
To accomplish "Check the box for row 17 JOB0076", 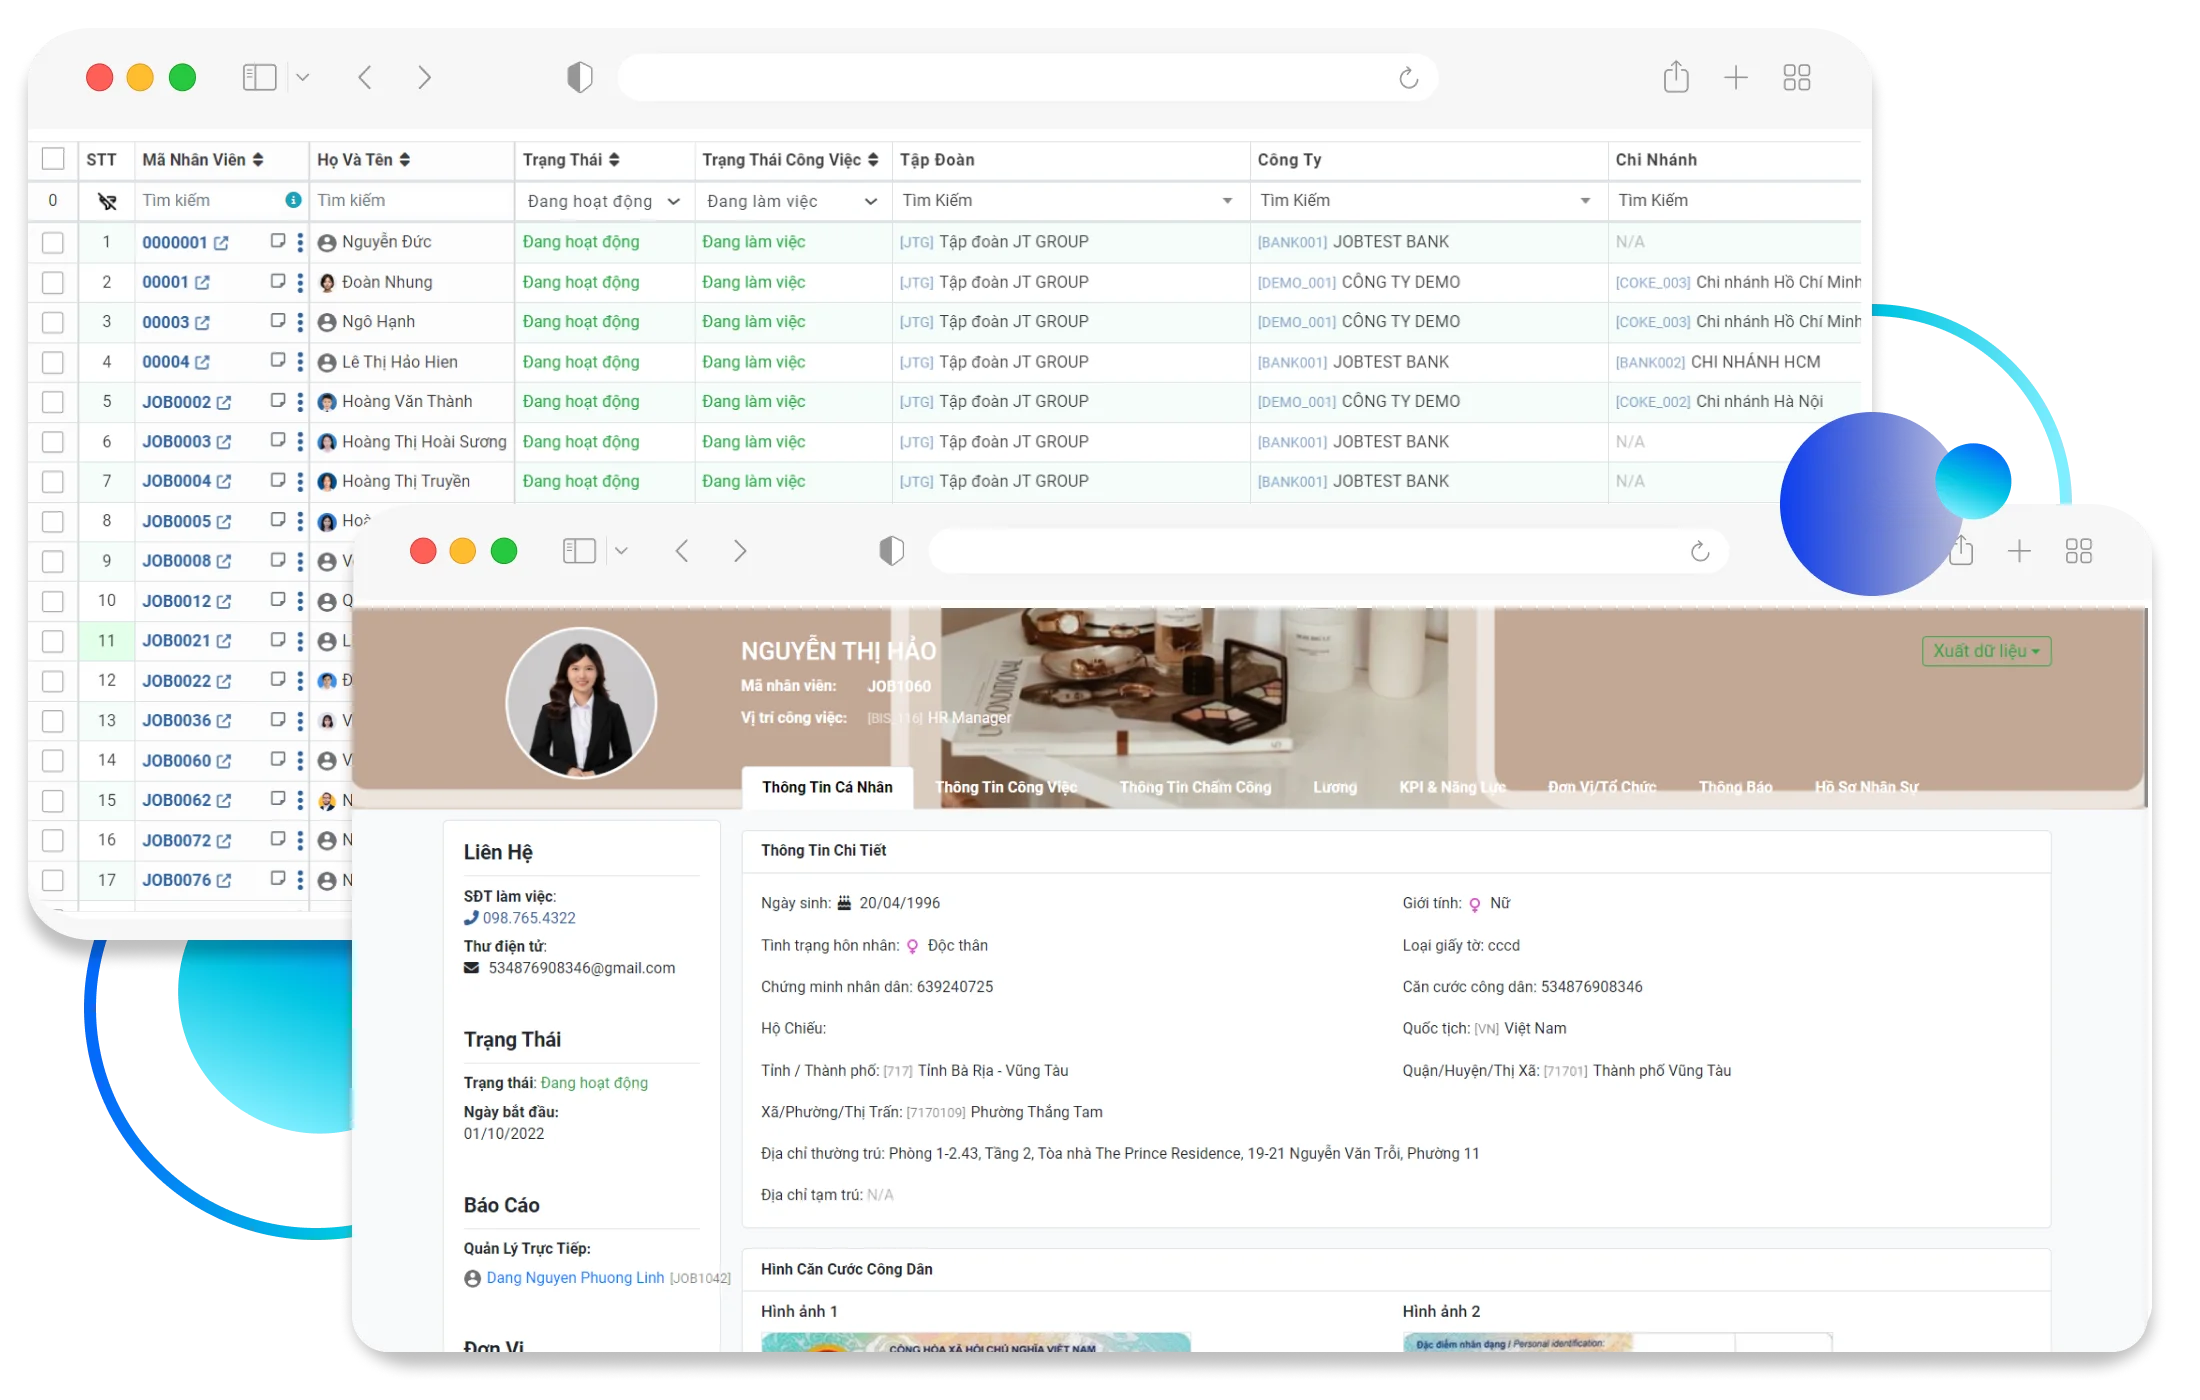I will 53,880.
